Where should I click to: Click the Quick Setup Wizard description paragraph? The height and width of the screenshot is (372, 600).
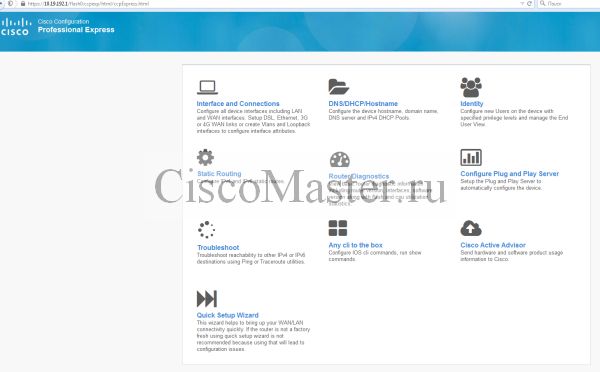click(x=253, y=336)
